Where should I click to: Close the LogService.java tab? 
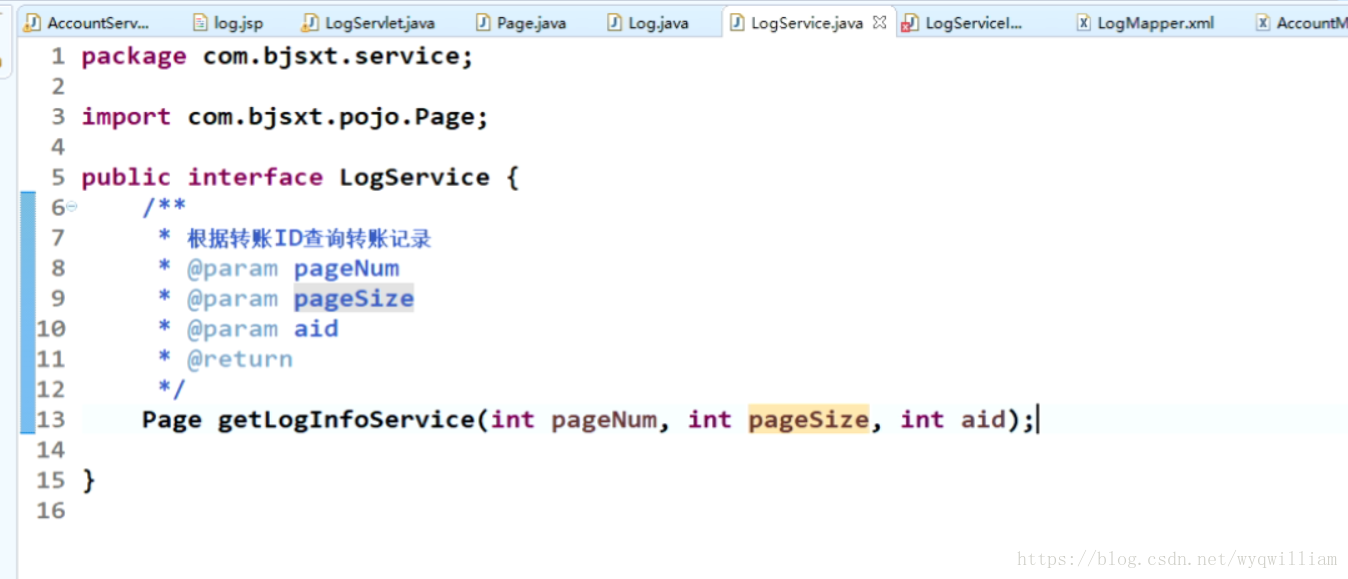(879, 22)
